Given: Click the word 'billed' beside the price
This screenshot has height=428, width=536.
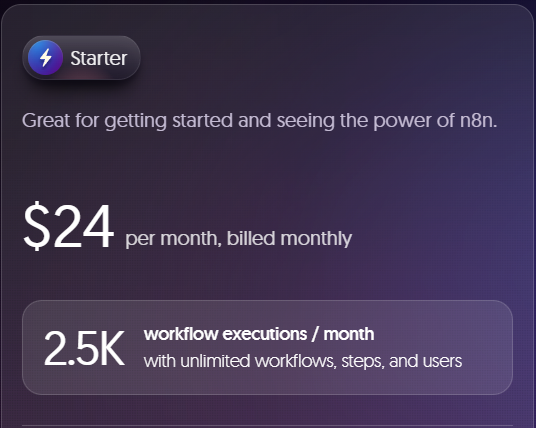Looking at the screenshot, I should 251,238.
